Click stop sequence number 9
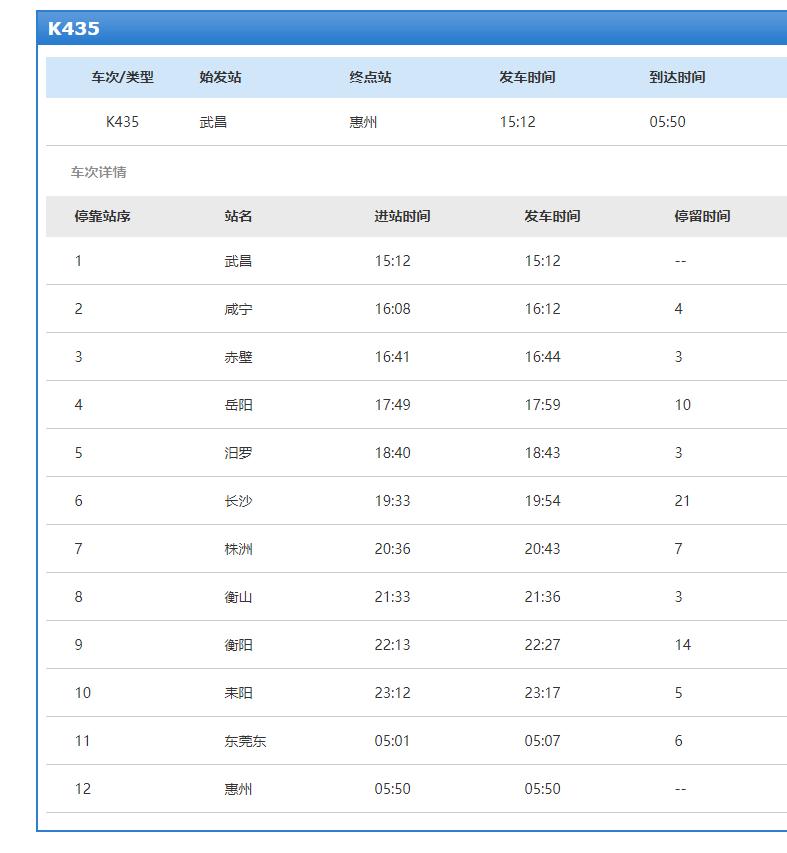The image size is (787, 853). pos(79,645)
